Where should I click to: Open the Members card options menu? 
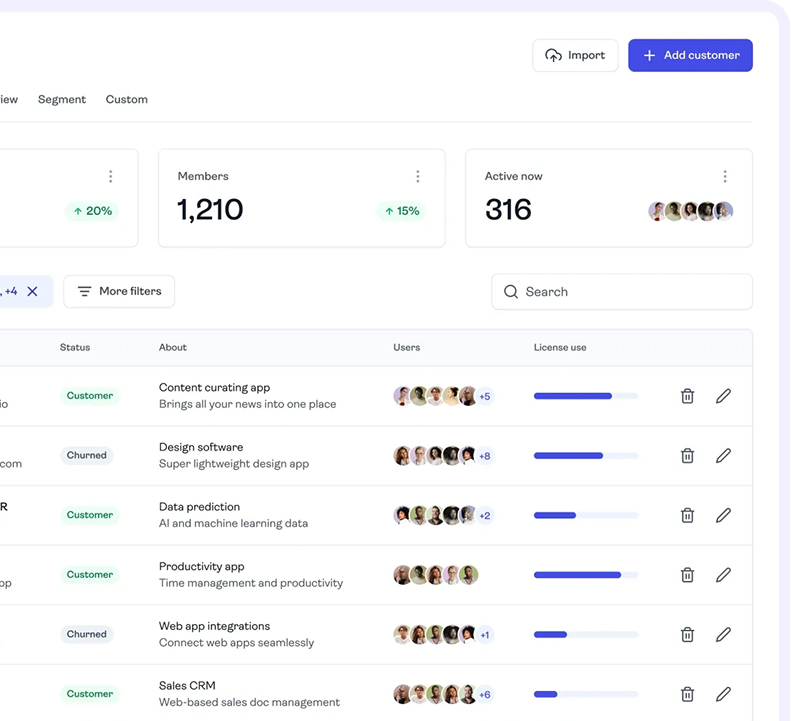[x=418, y=176]
